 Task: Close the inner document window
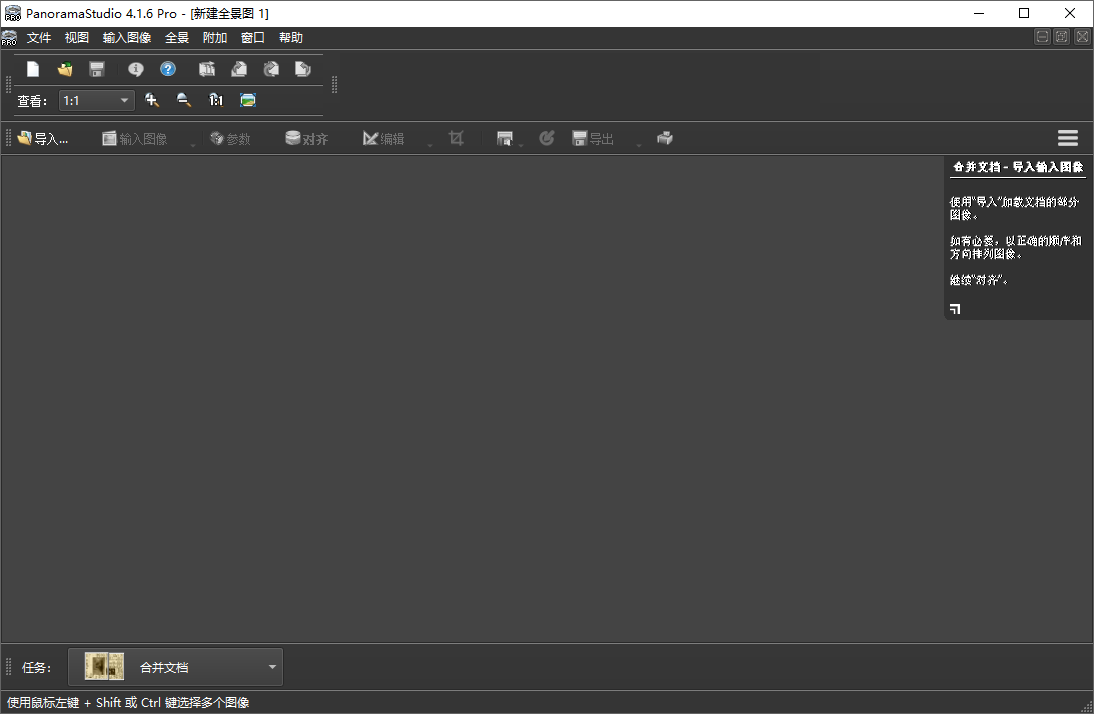point(1082,37)
